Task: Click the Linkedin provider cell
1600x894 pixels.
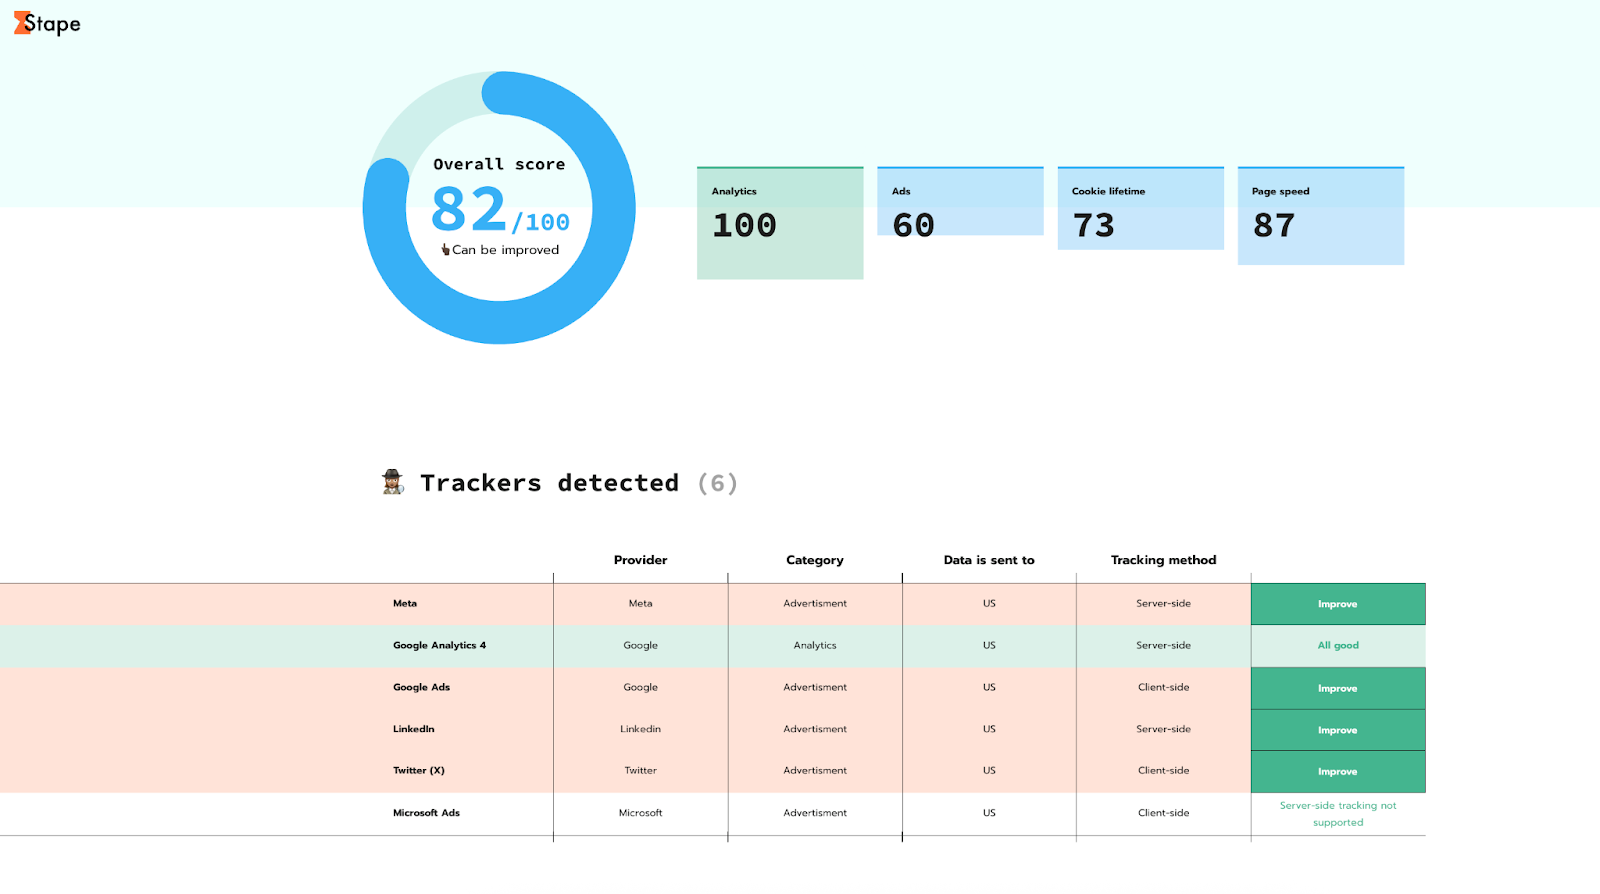Action: click(641, 729)
